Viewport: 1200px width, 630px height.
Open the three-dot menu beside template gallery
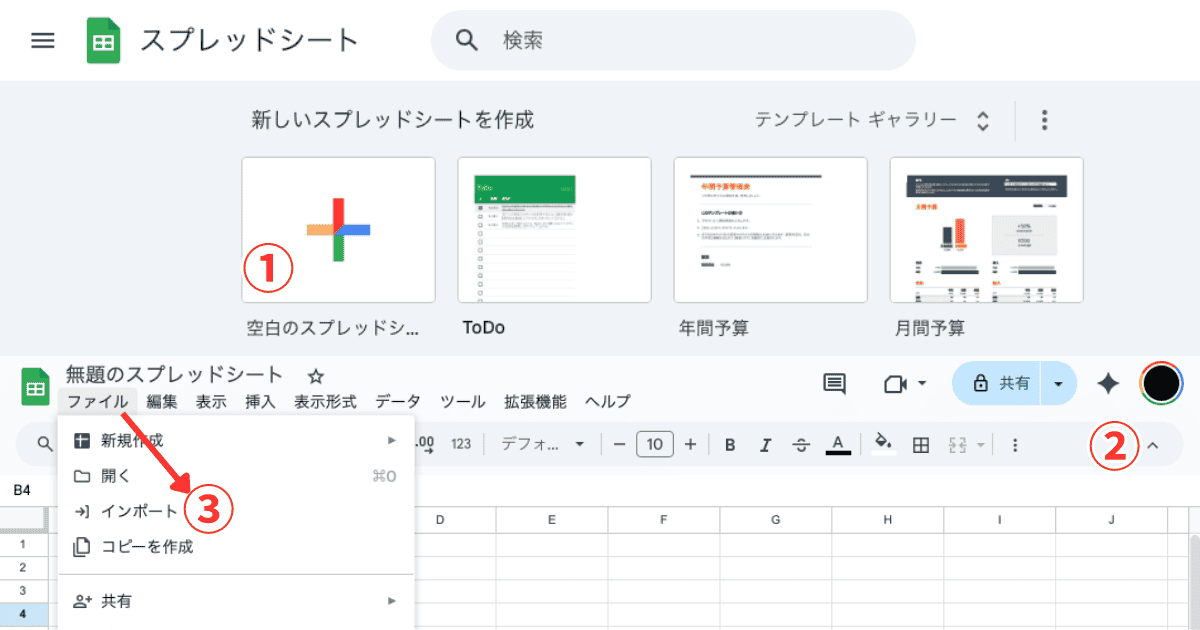coord(1044,120)
